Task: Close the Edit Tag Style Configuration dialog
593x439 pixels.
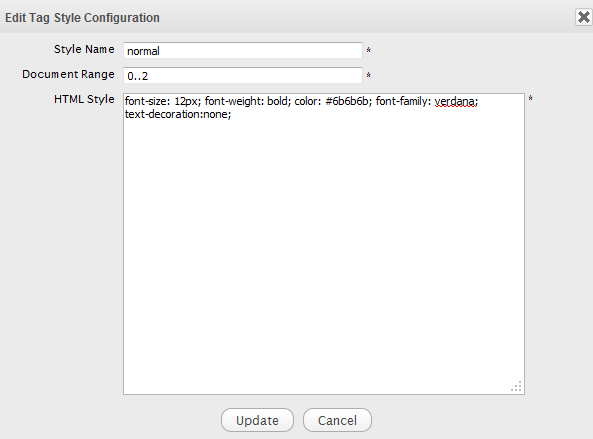Action: point(584,17)
